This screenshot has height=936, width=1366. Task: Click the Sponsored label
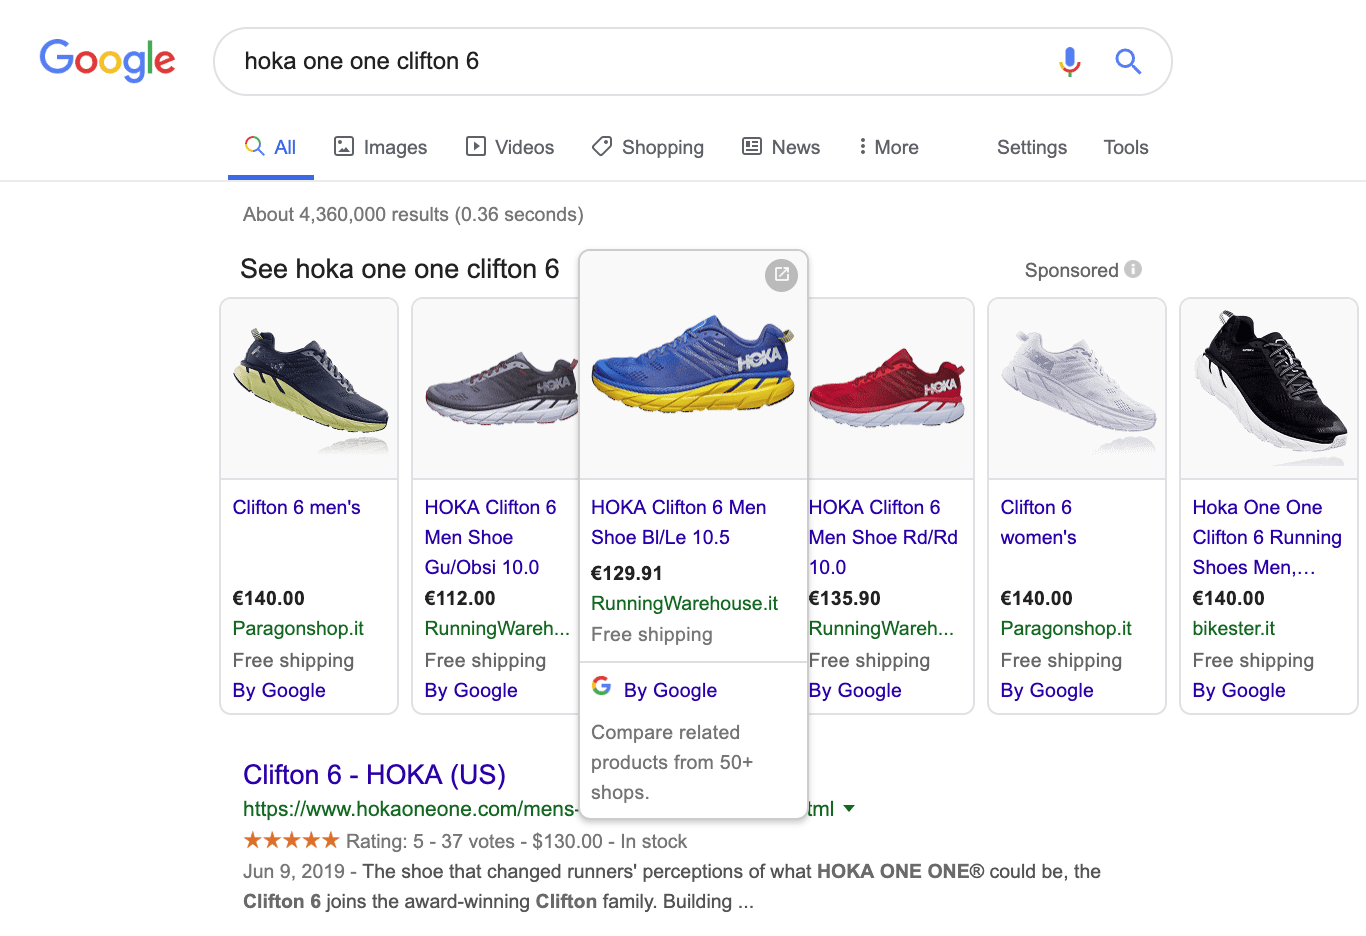coord(1071,270)
